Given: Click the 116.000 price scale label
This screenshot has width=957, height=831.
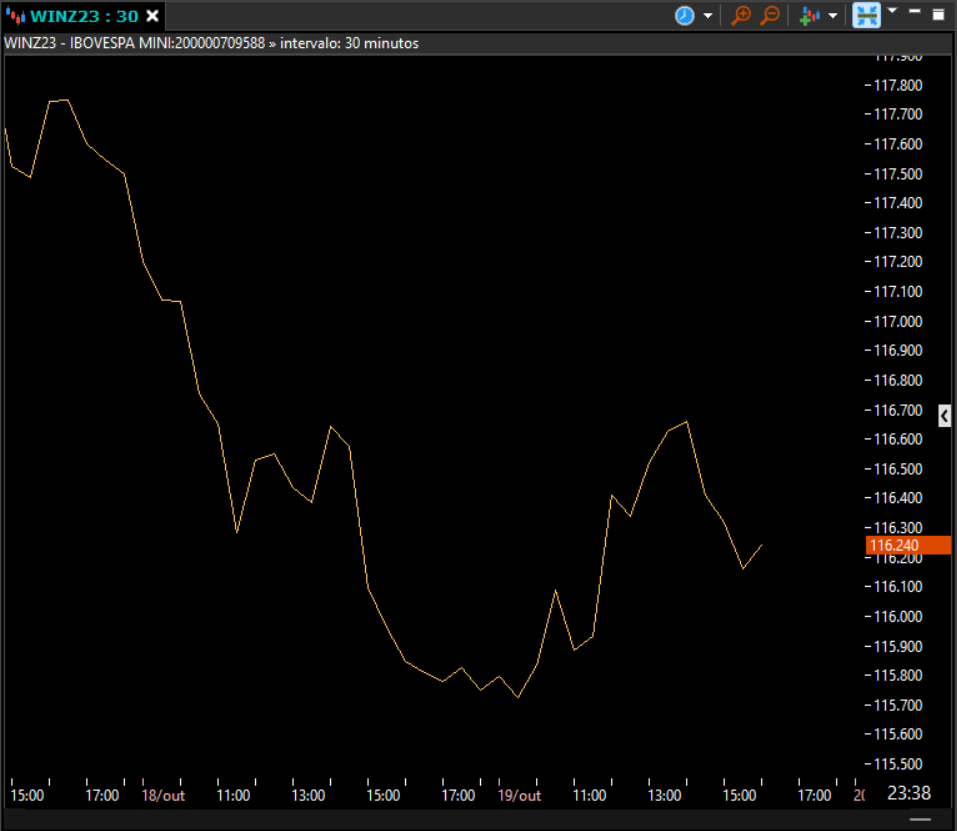Looking at the screenshot, I should pos(898,616).
